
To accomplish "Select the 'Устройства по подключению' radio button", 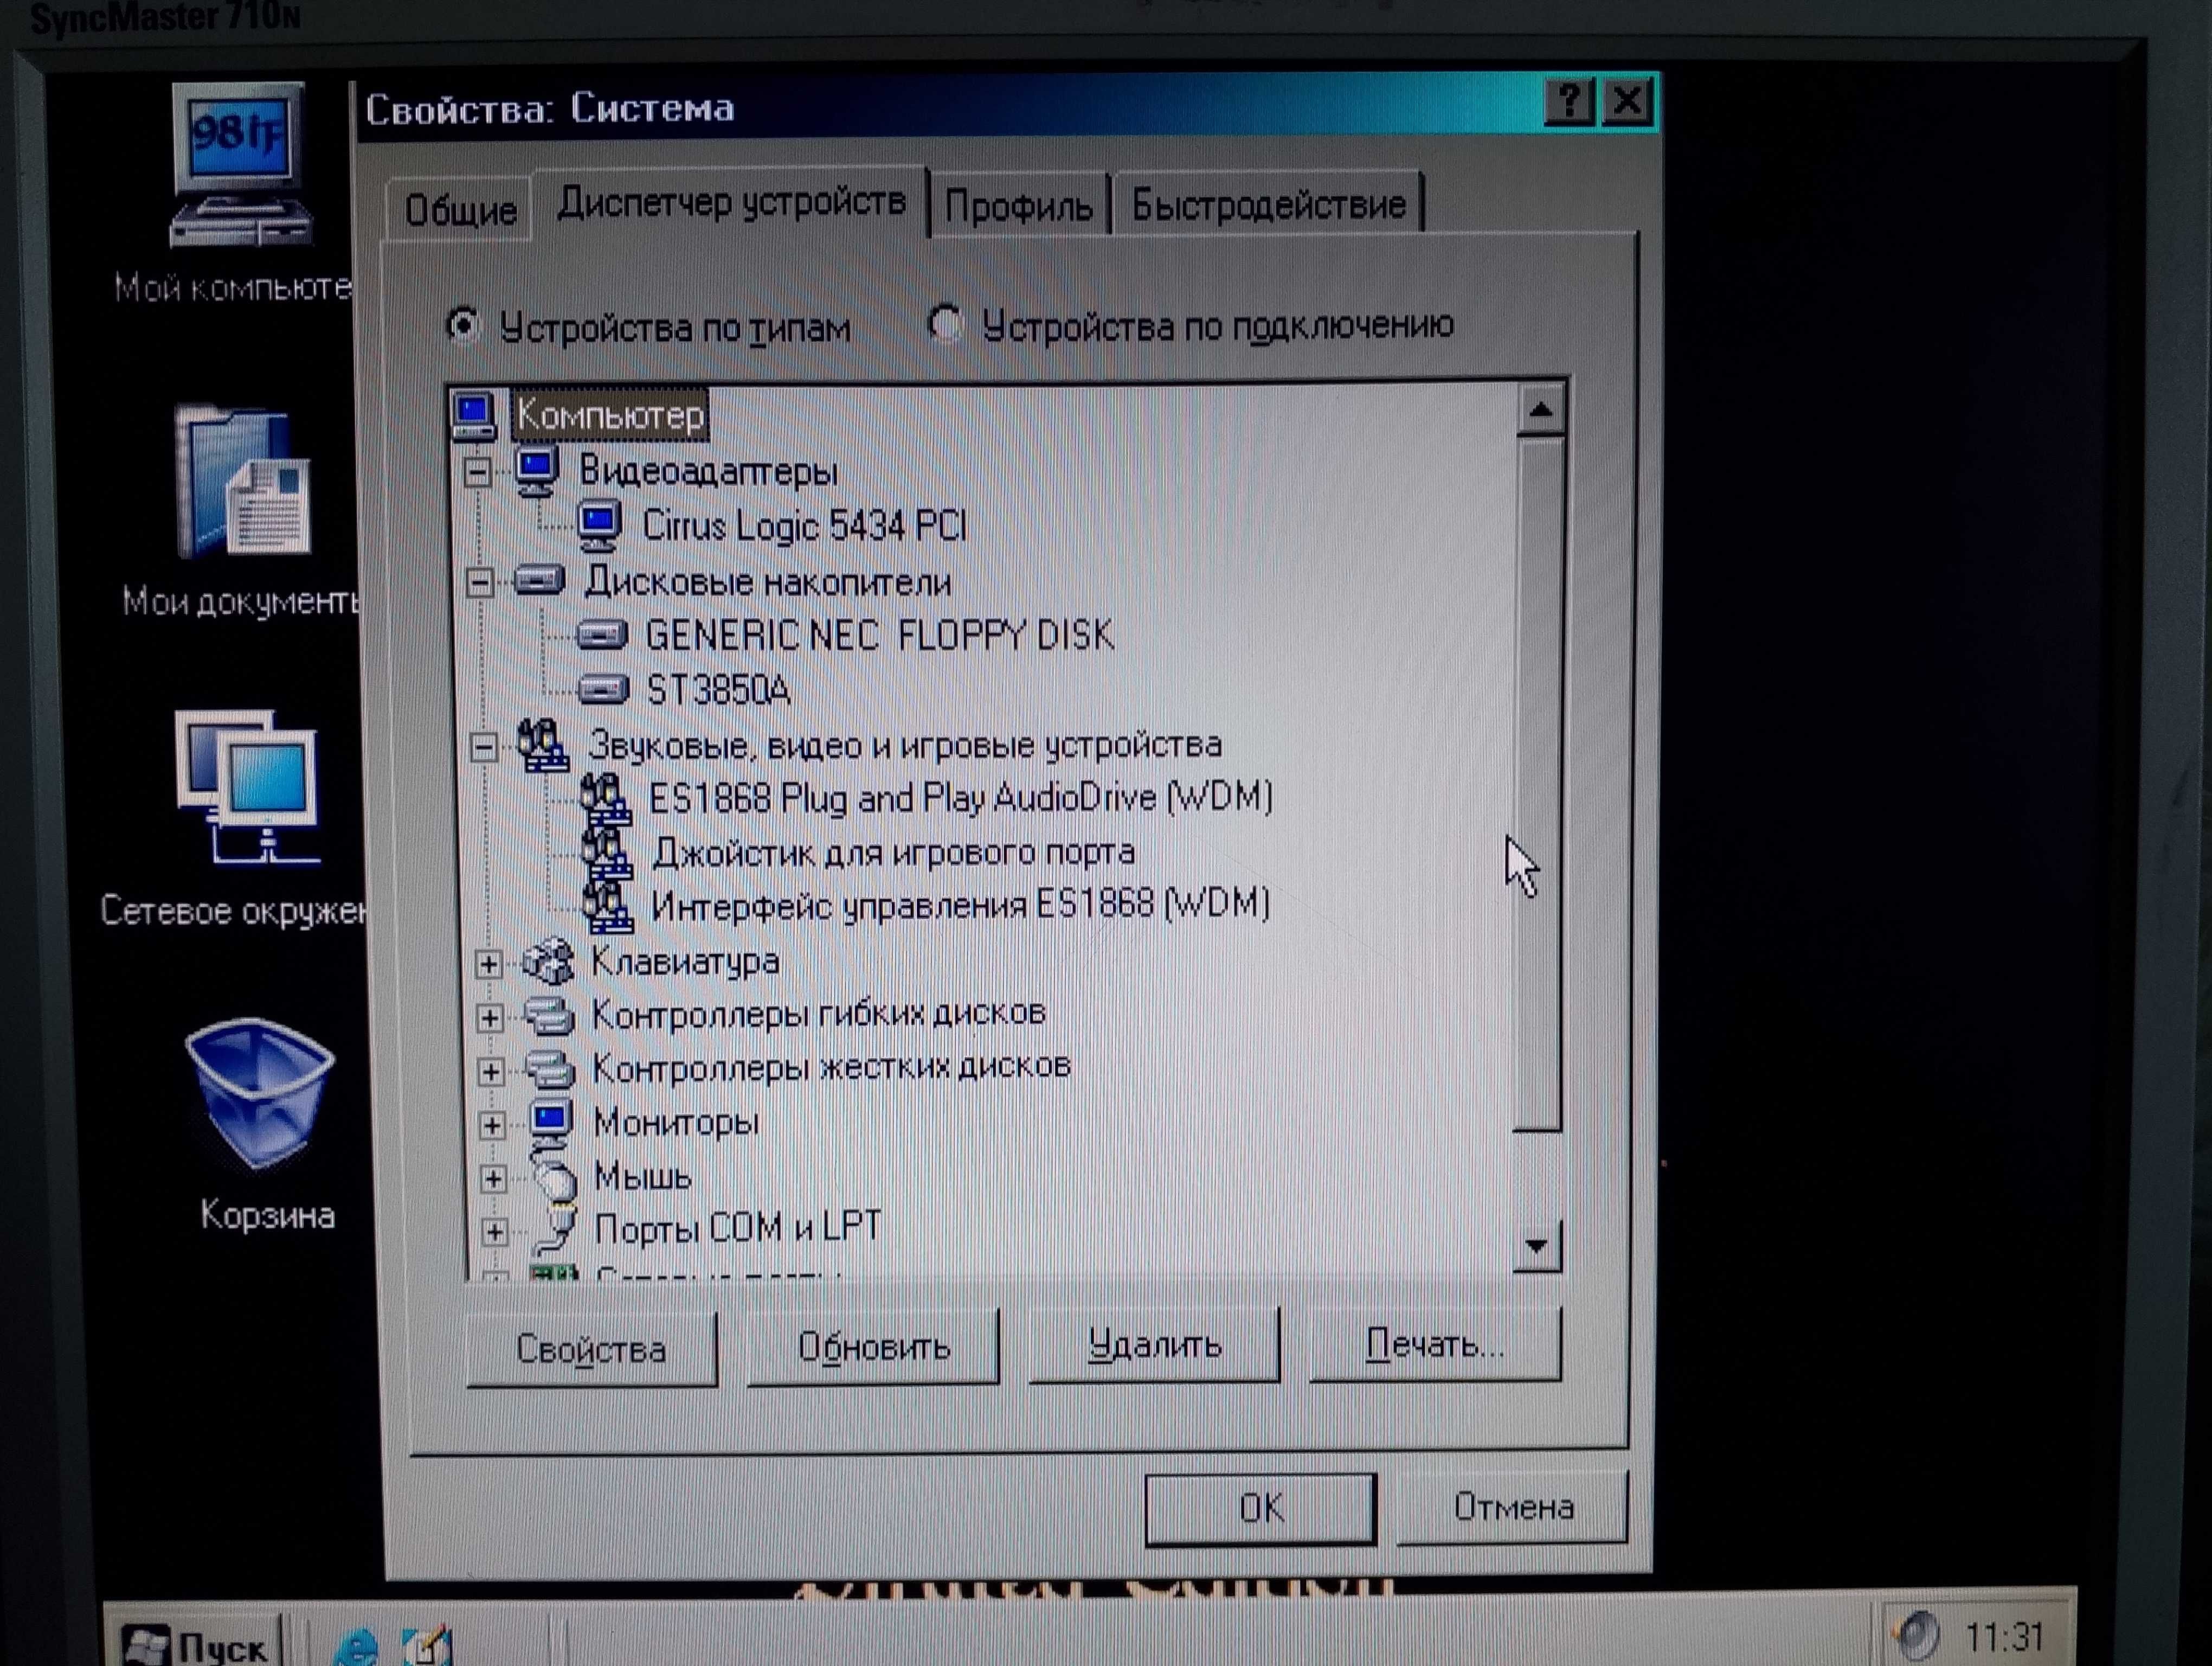I will [x=944, y=323].
